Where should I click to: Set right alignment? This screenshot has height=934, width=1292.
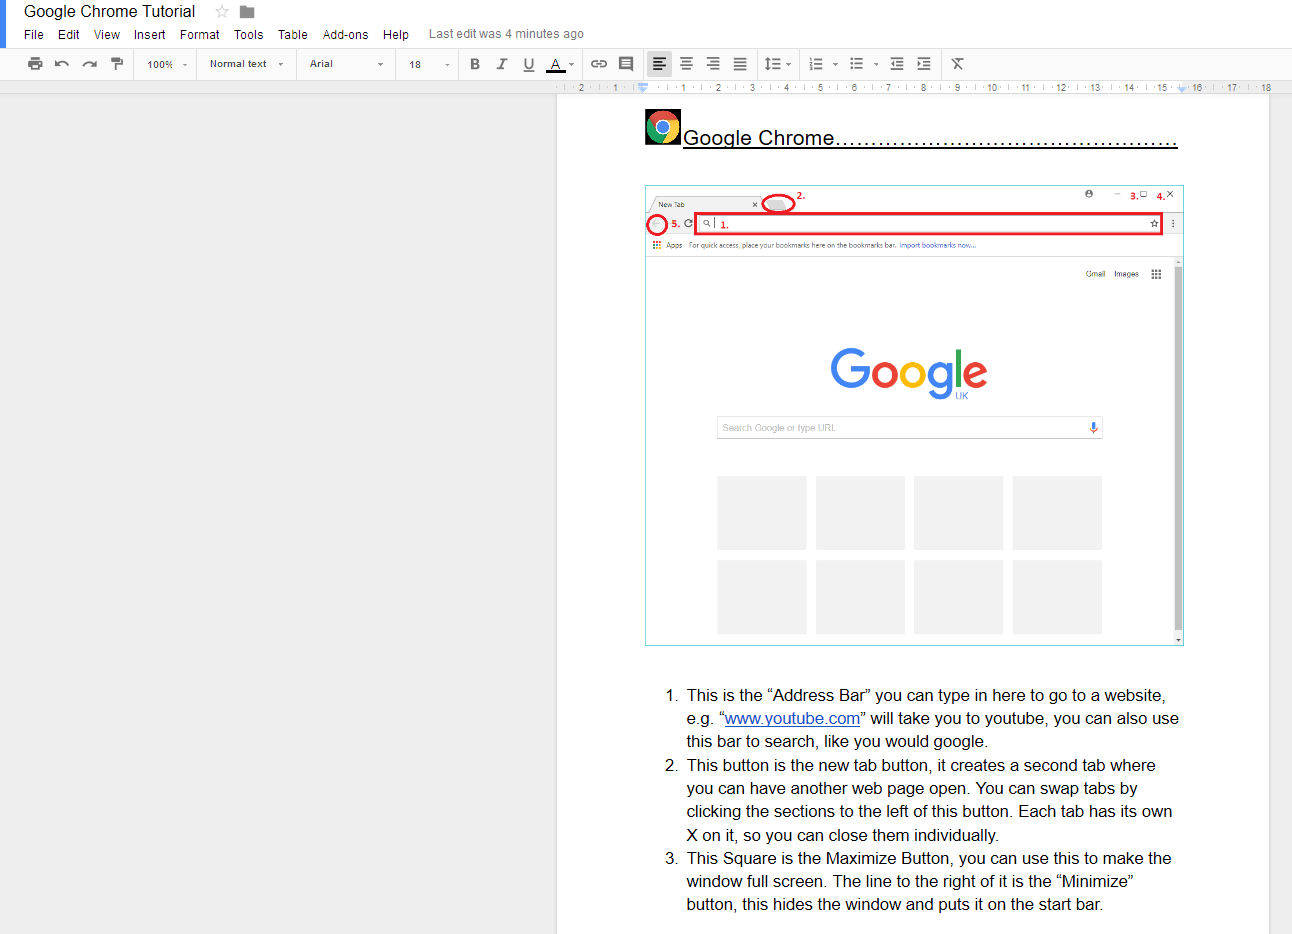pos(713,64)
